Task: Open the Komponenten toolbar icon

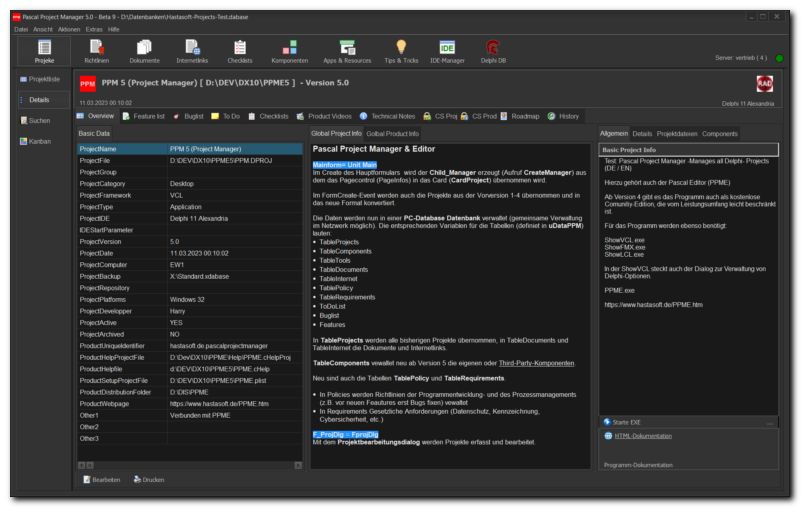Action: point(290,51)
